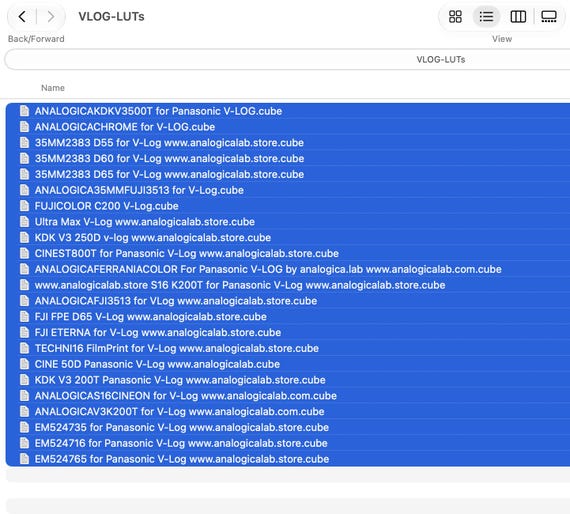The width and height of the screenshot is (570, 514).
Task: Click file icon of FJI ETERNA row
Action: click(24, 332)
